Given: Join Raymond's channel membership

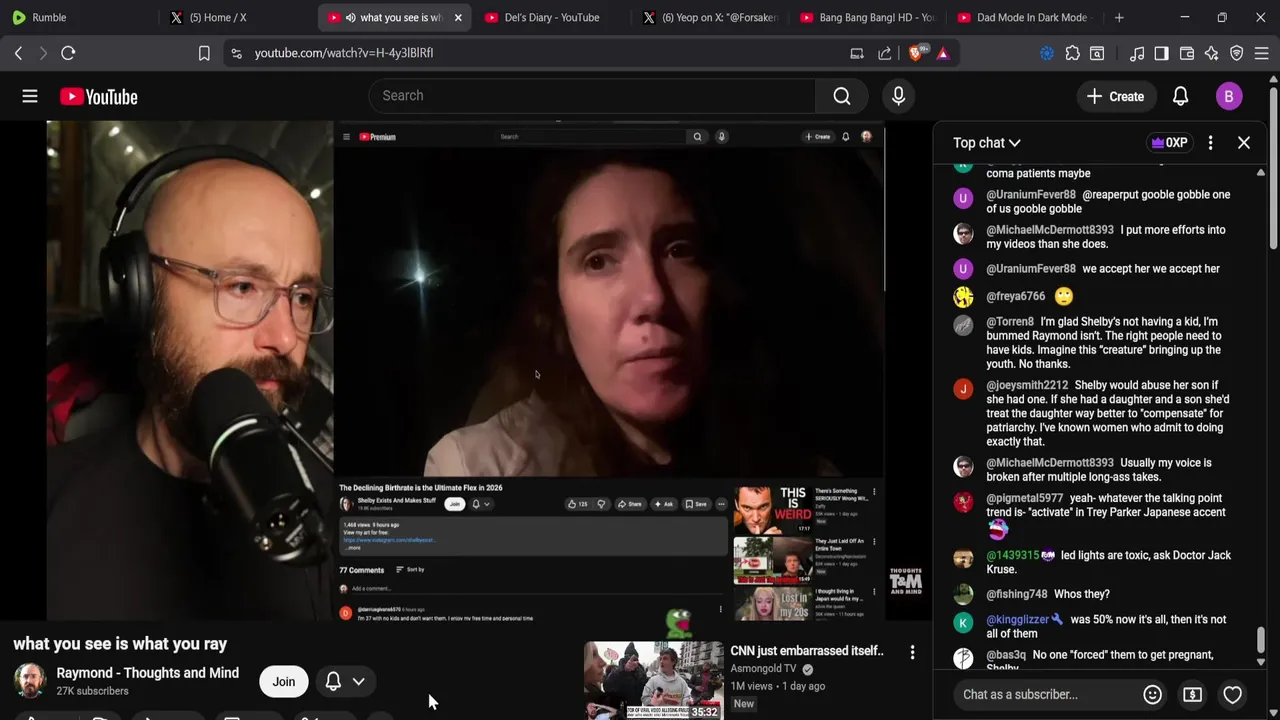Looking at the screenshot, I should pyautogui.click(x=284, y=682).
